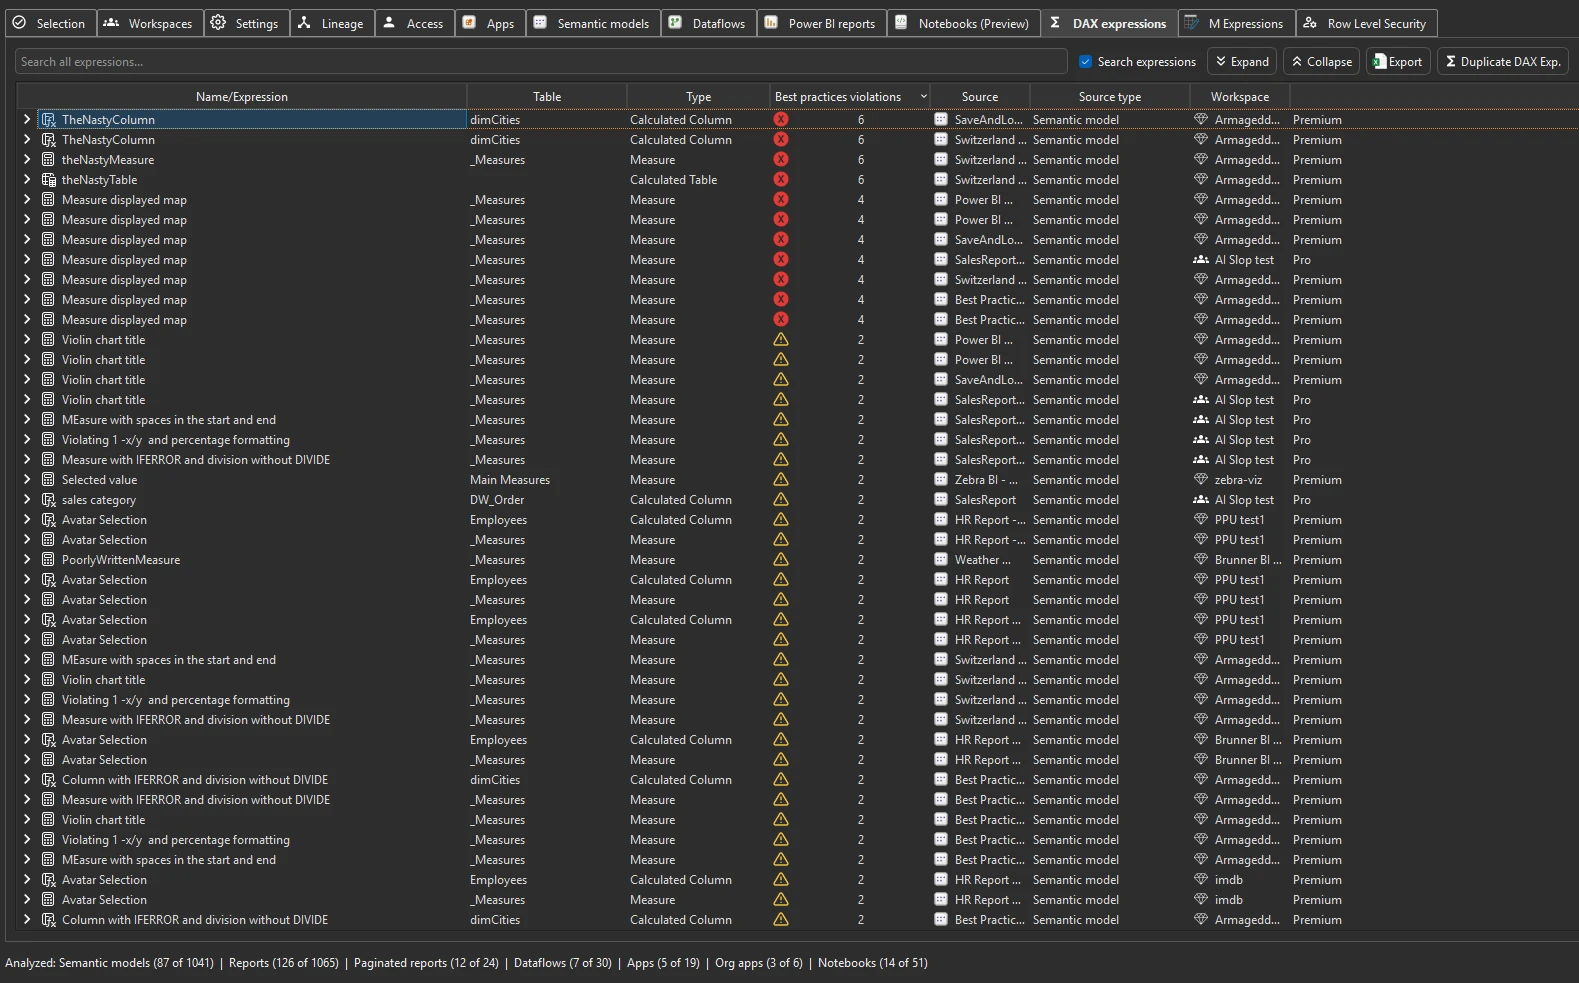Image resolution: width=1579 pixels, height=983 pixels.
Task: Select PoorlyWrittenMeasure name cell
Action: click(x=121, y=560)
